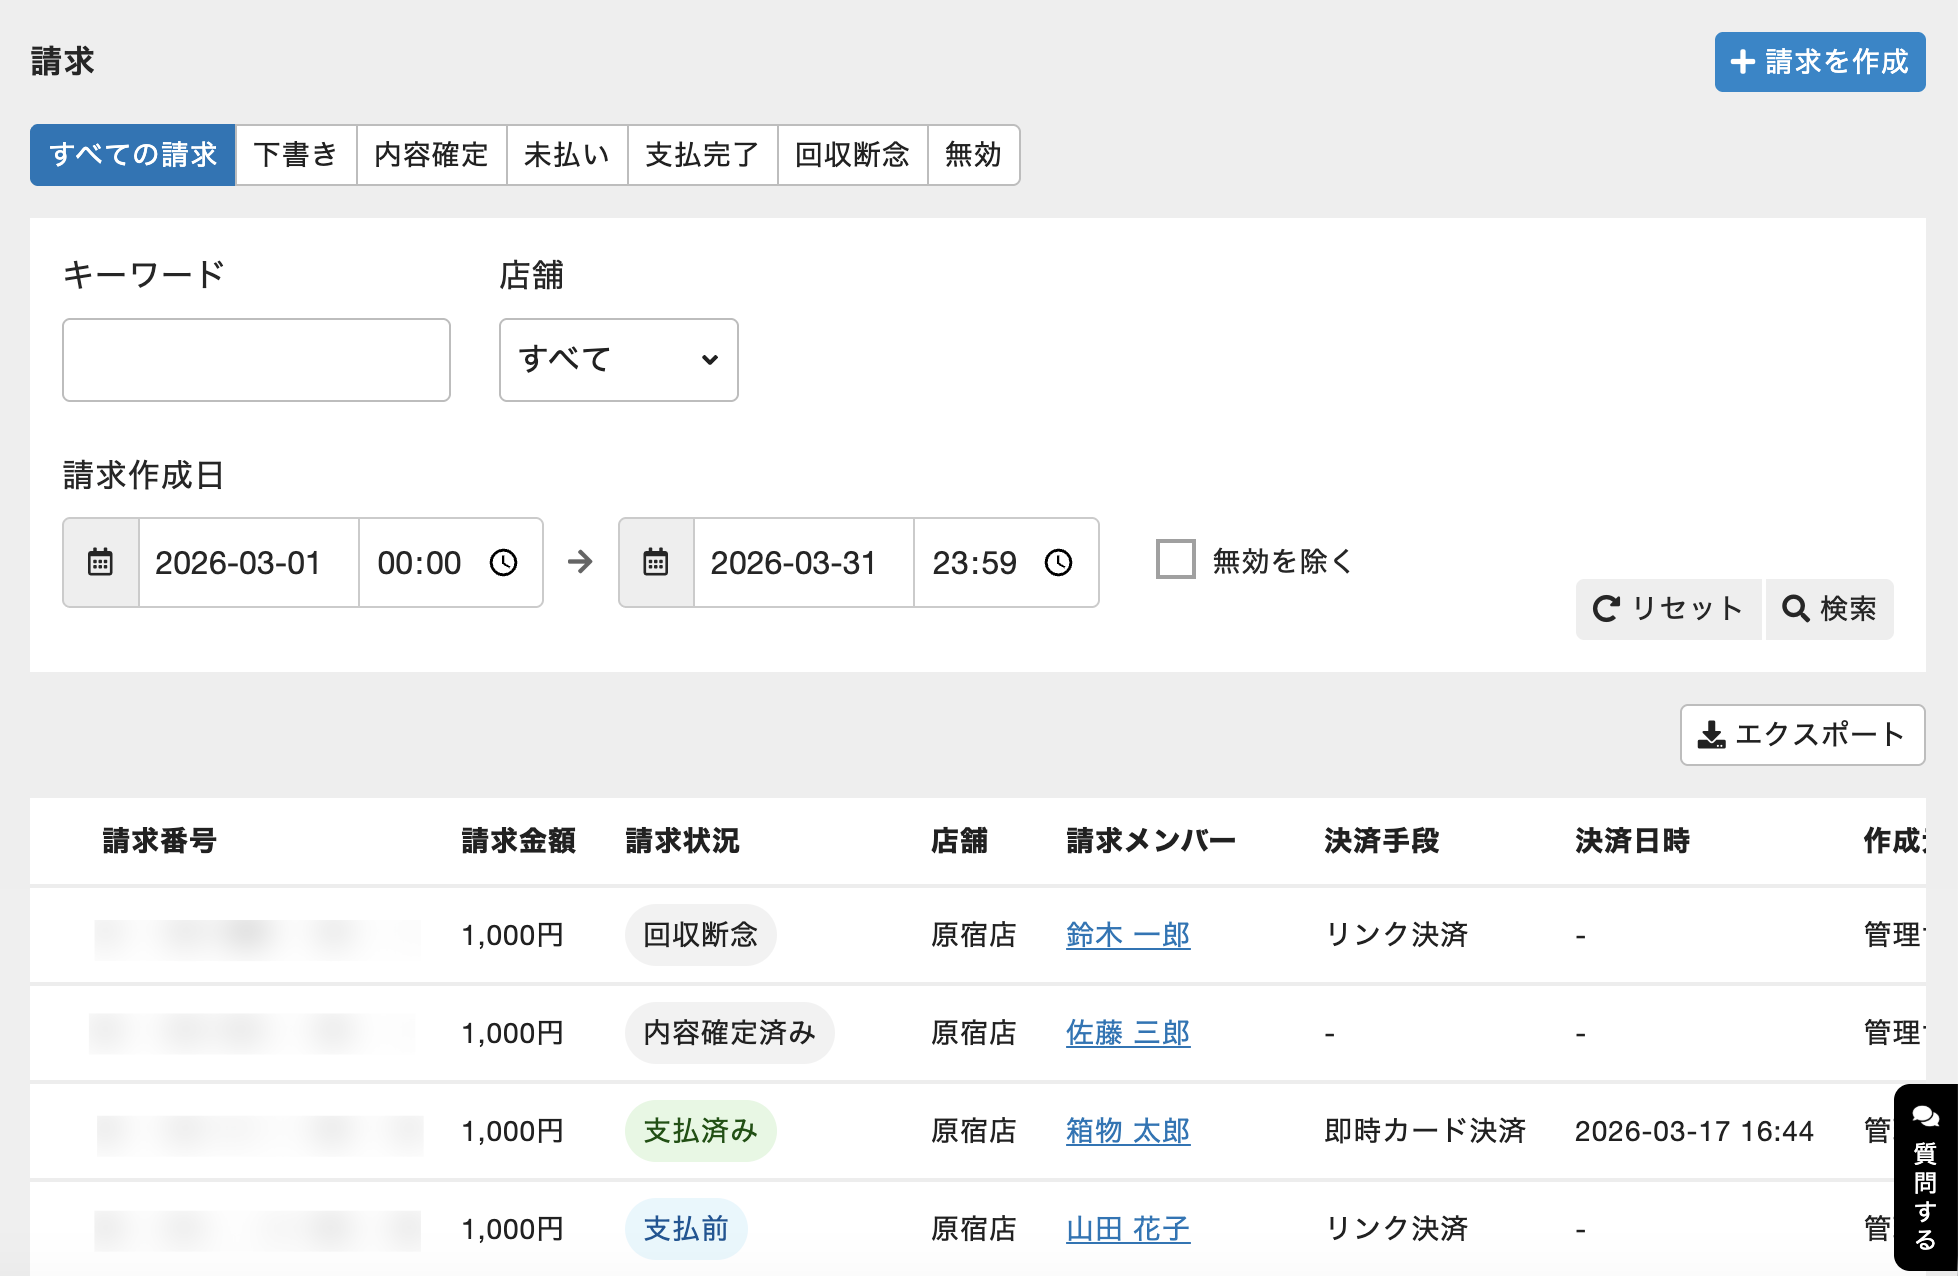1958x1276 pixels.
Task: Click the 検索 search button
Action: (1829, 608)
